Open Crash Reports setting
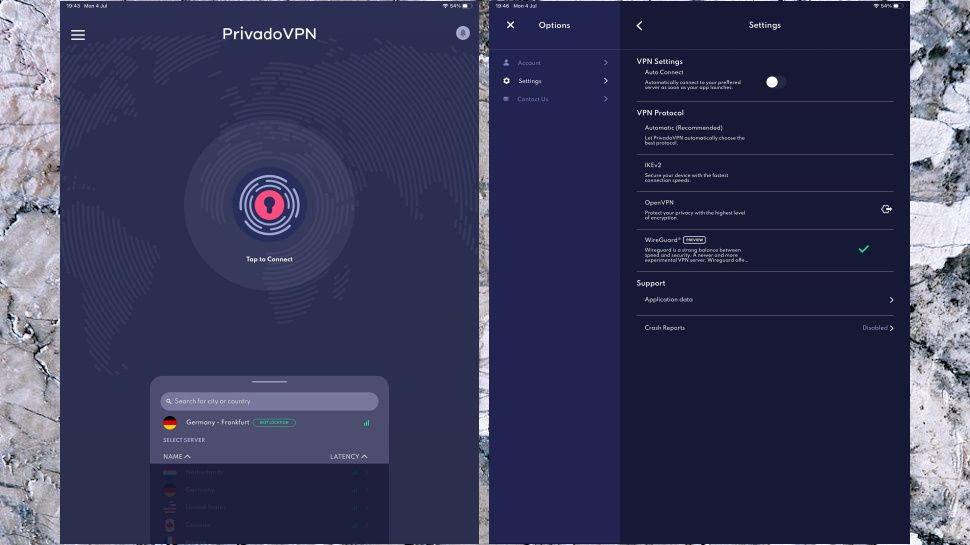970x545 pixels. tap(765, 328)
